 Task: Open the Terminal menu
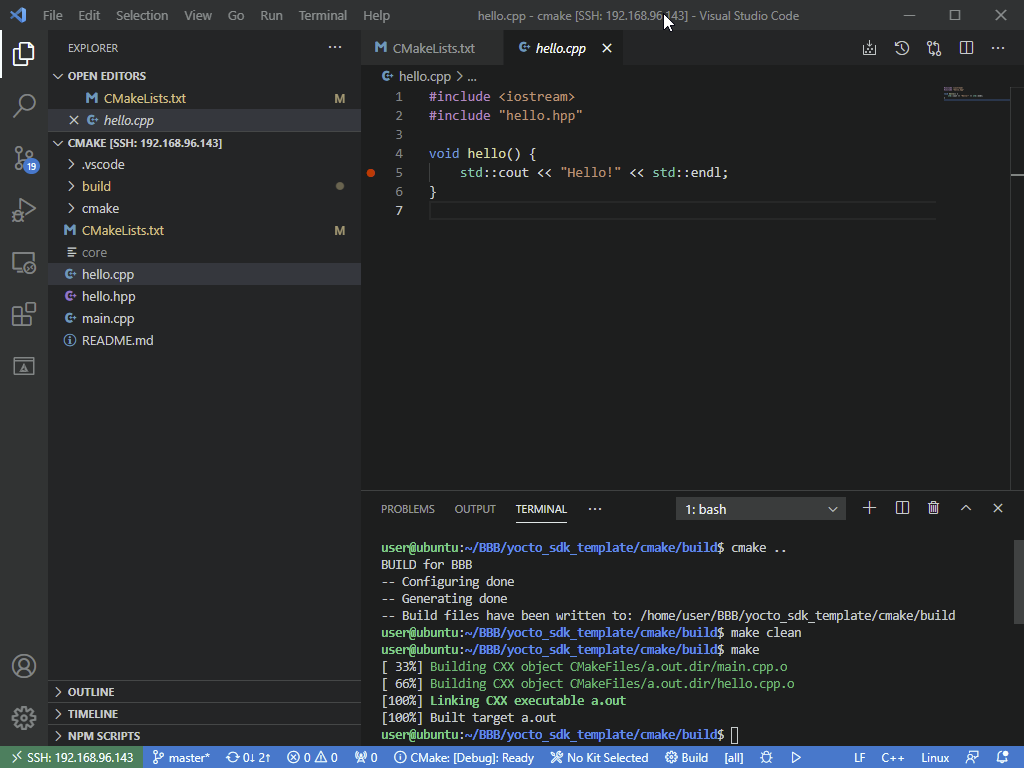pos(322,15)
